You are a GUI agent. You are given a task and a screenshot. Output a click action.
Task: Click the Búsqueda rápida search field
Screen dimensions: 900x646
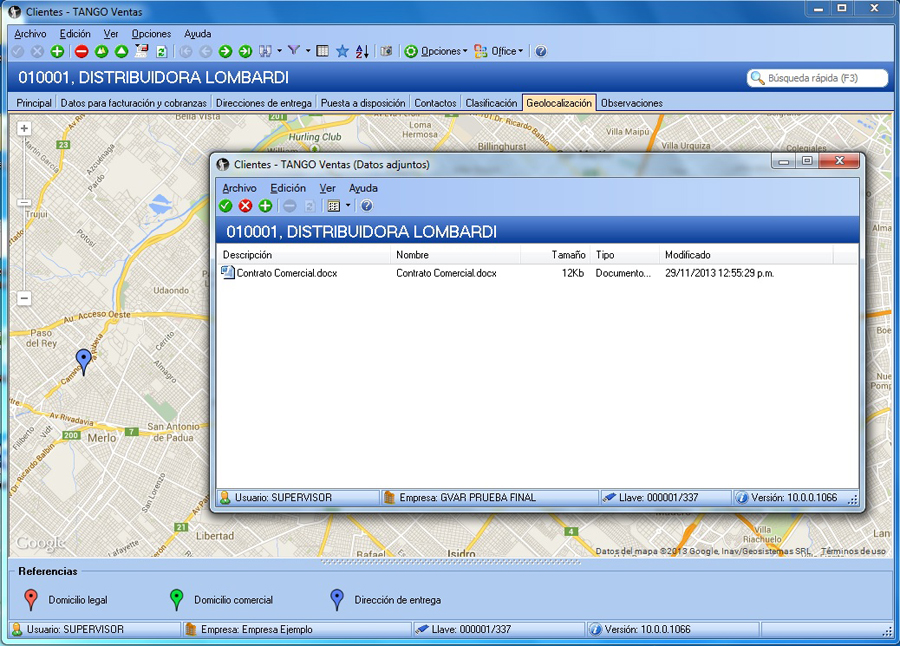(817, 78)
